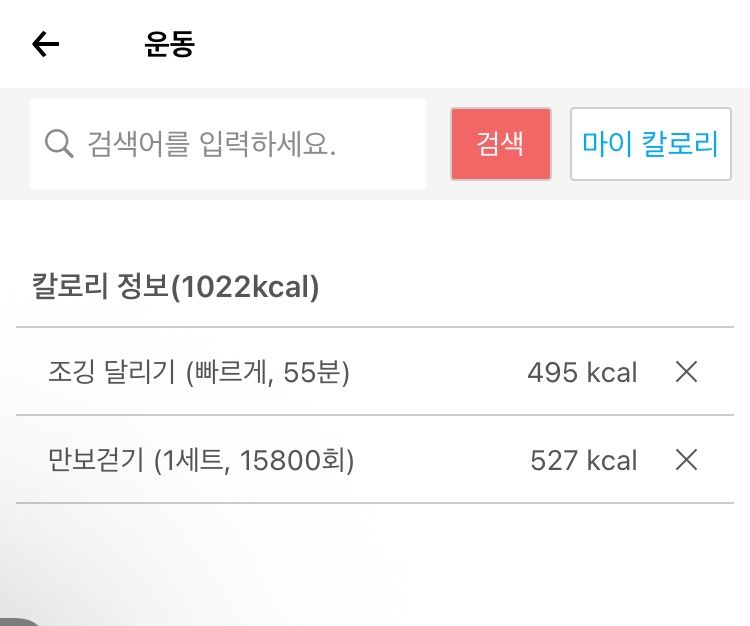Select the 운동 page title

170,44
